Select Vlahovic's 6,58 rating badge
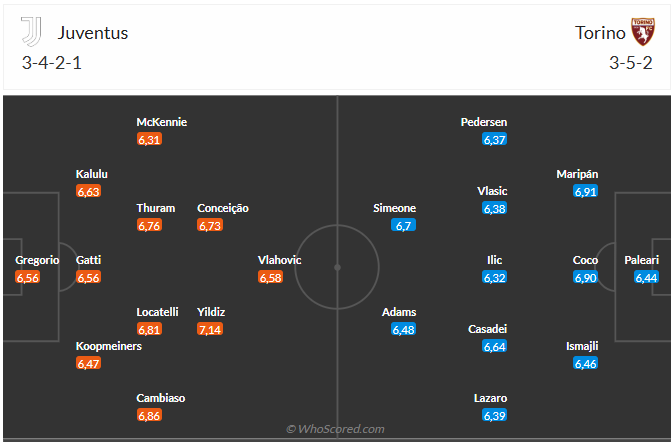This screenshot has height=442, width=672. 270,277
